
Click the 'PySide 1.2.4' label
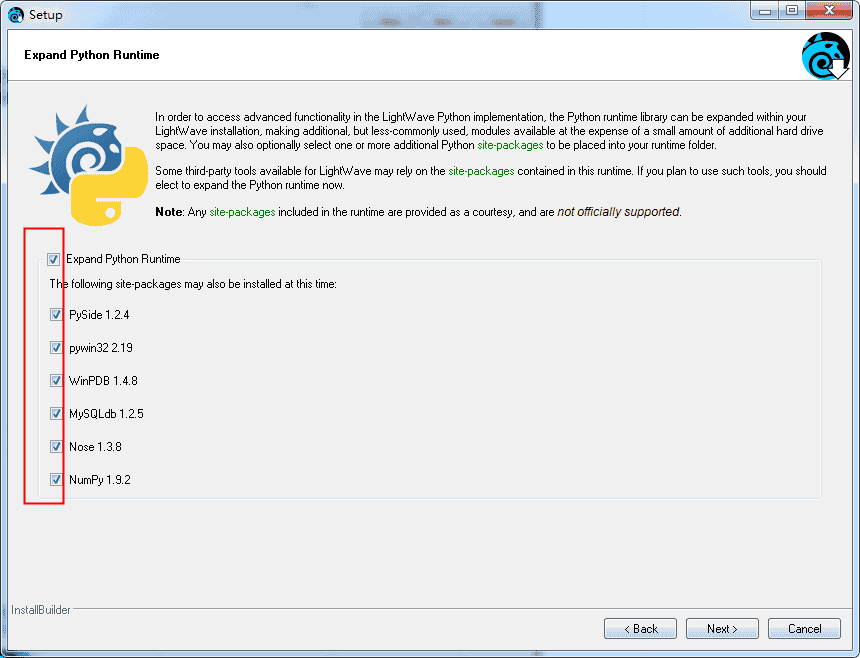point(99,315)
